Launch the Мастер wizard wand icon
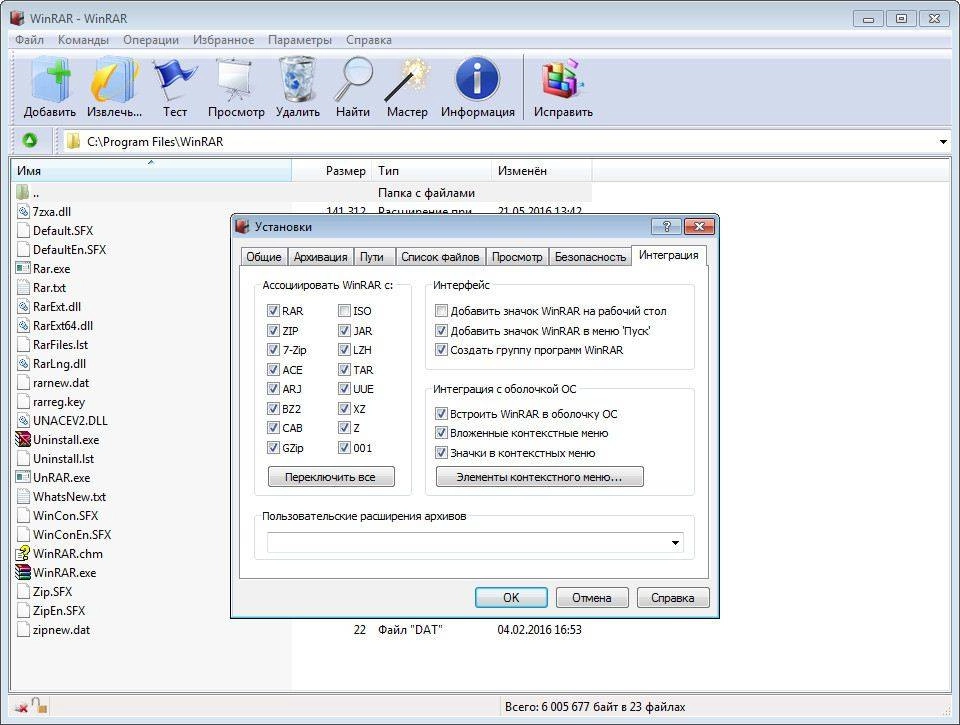 click(407, 80)
